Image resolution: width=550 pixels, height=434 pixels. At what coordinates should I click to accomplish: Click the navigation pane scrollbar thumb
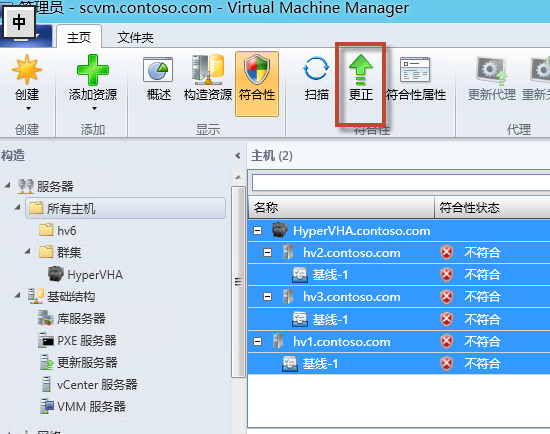pyautogui.click(x=238, y=282)
